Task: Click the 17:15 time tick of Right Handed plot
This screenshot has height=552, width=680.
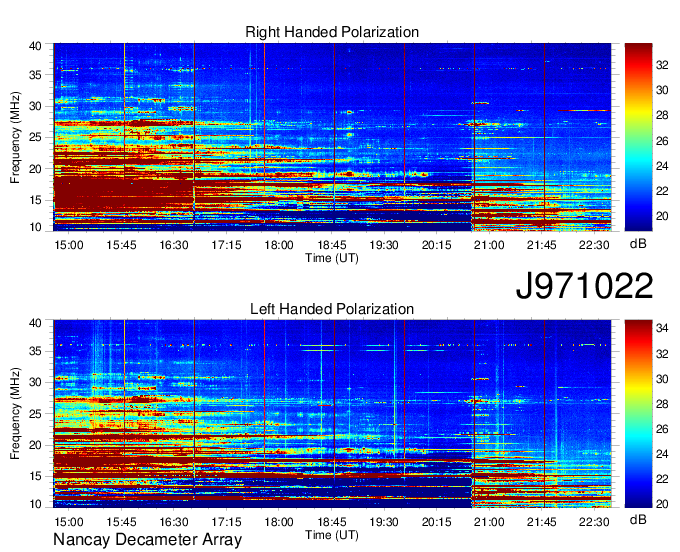Action: [x=226, y=245]
